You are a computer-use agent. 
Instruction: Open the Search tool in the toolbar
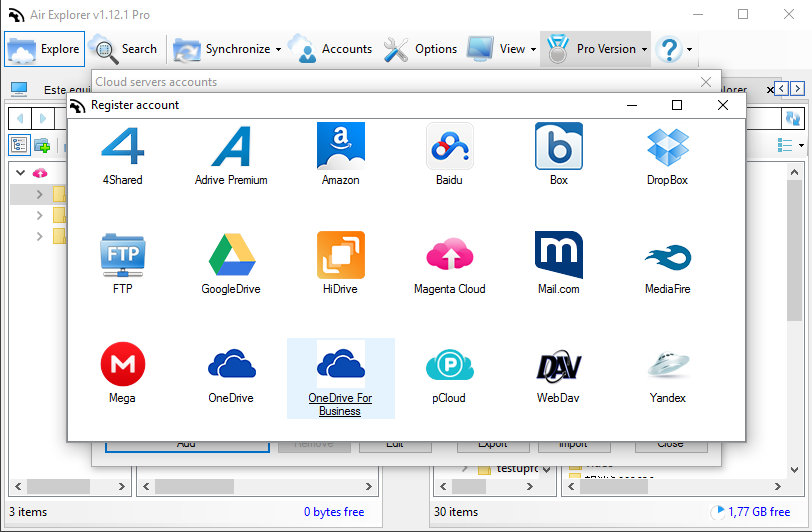(x=124, y=49)
